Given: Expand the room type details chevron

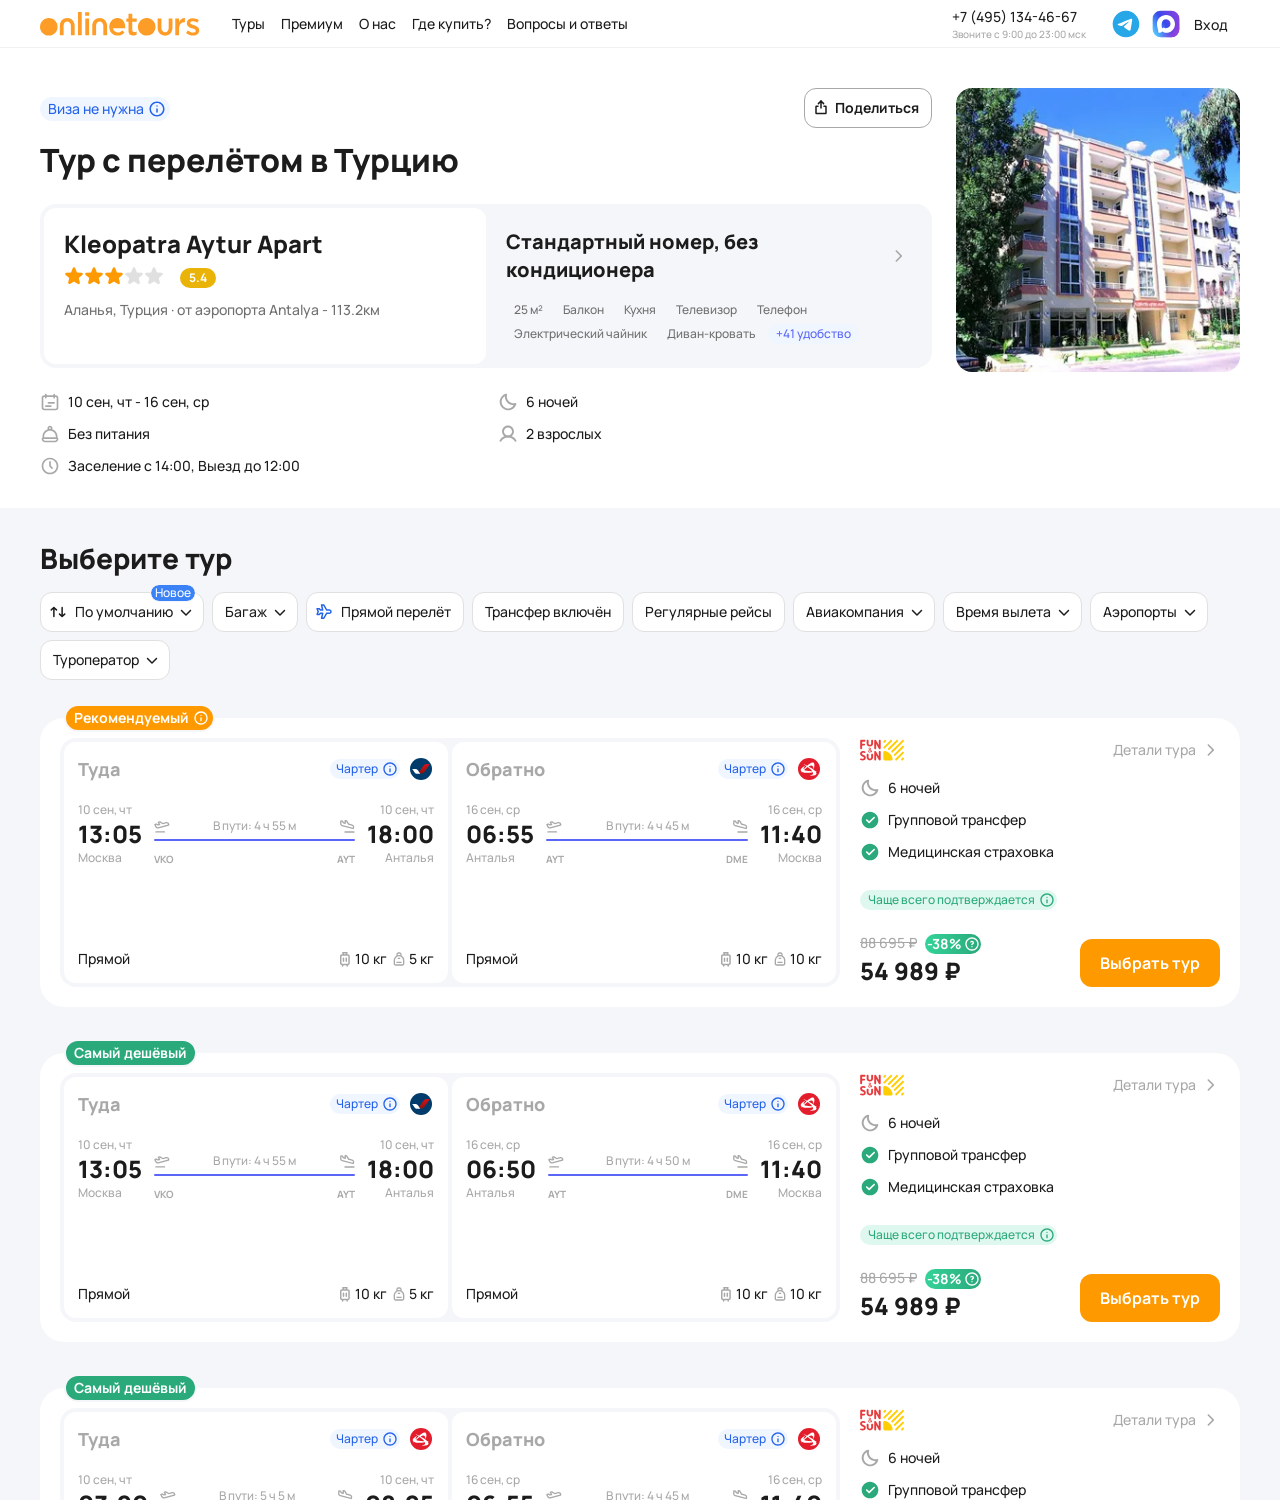Looking at the screenshot, I should tap(898, 256).
